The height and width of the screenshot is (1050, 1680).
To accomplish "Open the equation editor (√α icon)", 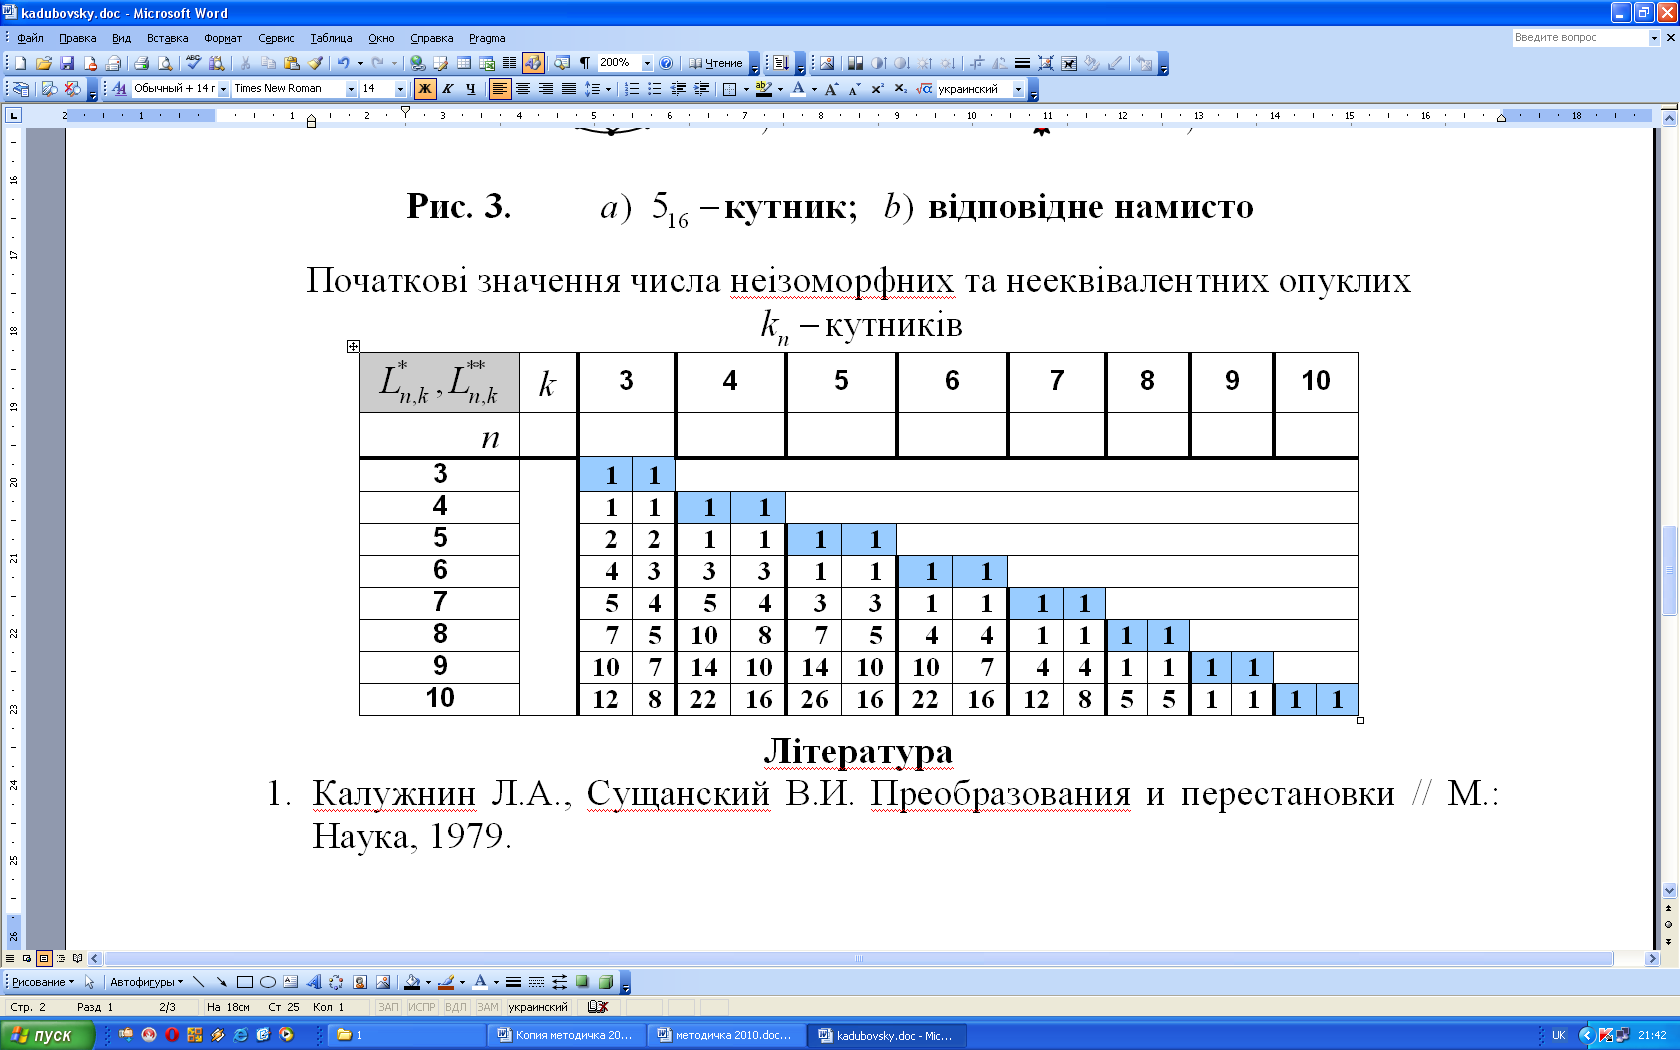I will coord(924,89).
